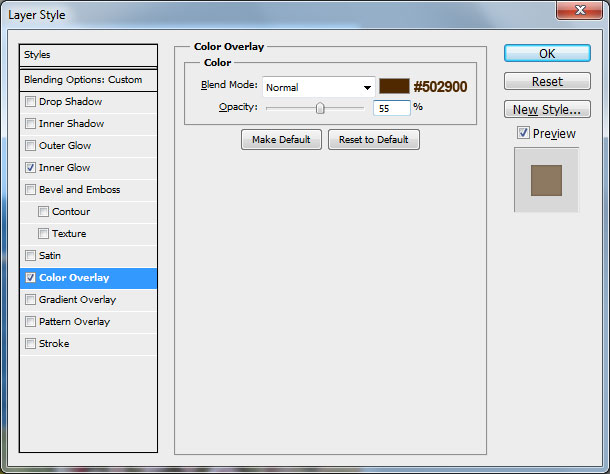This screenshot has height=474, width=610.
Task: Open the dark brown overlay color swatch
Action: tap(394, 87)
